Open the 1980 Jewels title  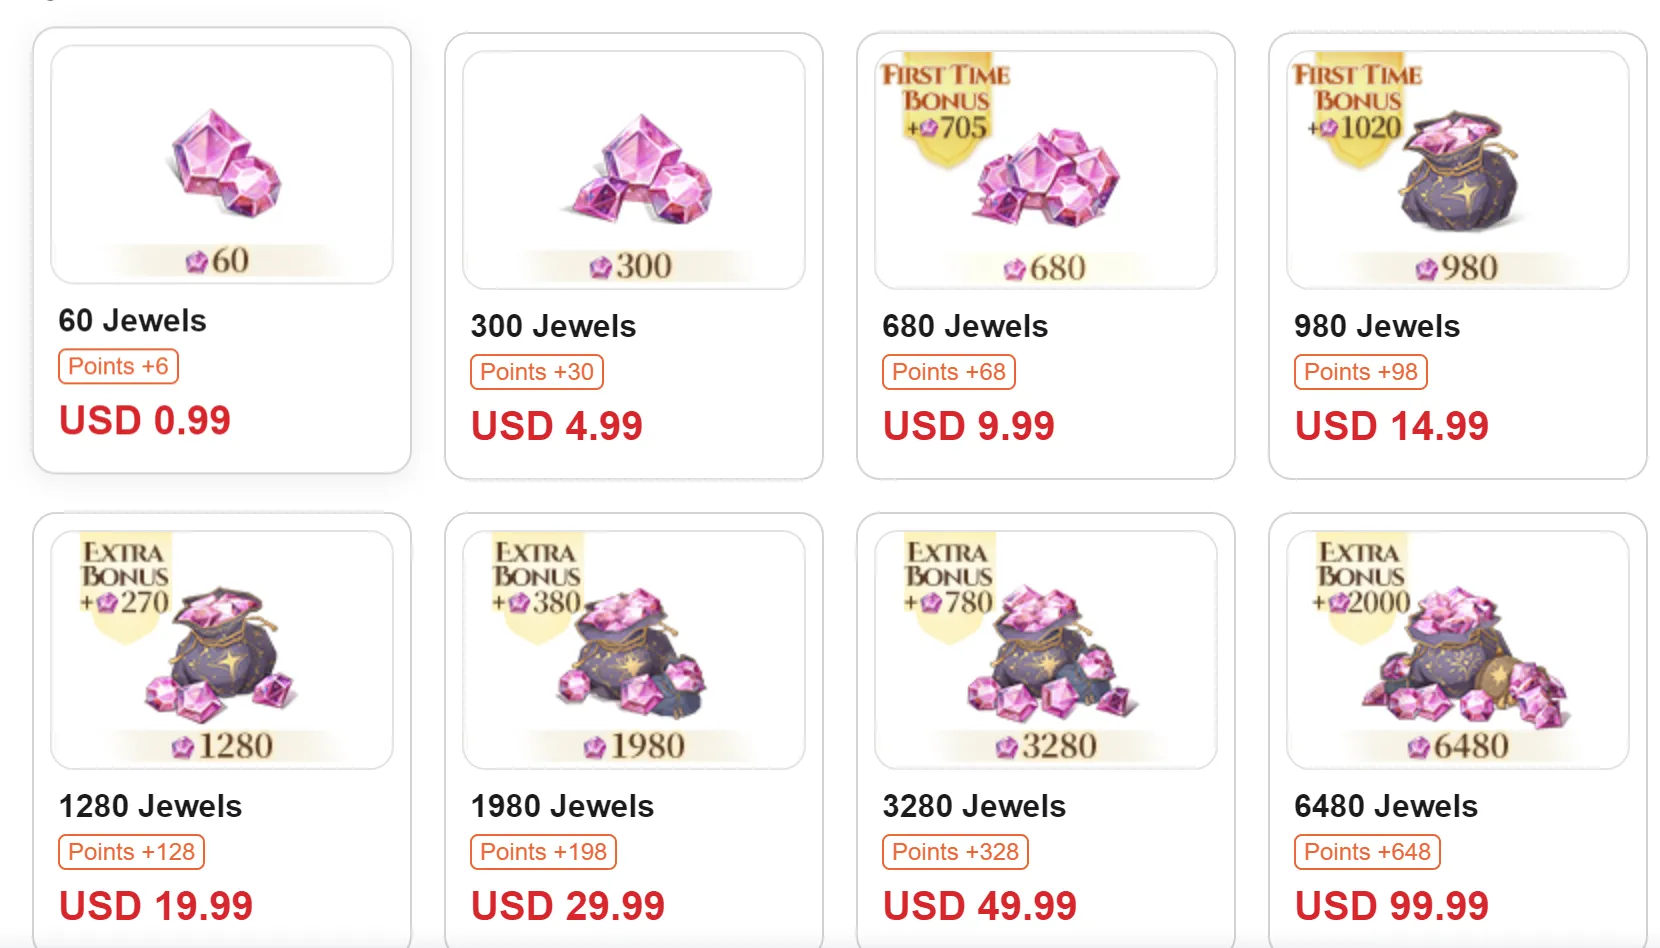coord(562,806)
